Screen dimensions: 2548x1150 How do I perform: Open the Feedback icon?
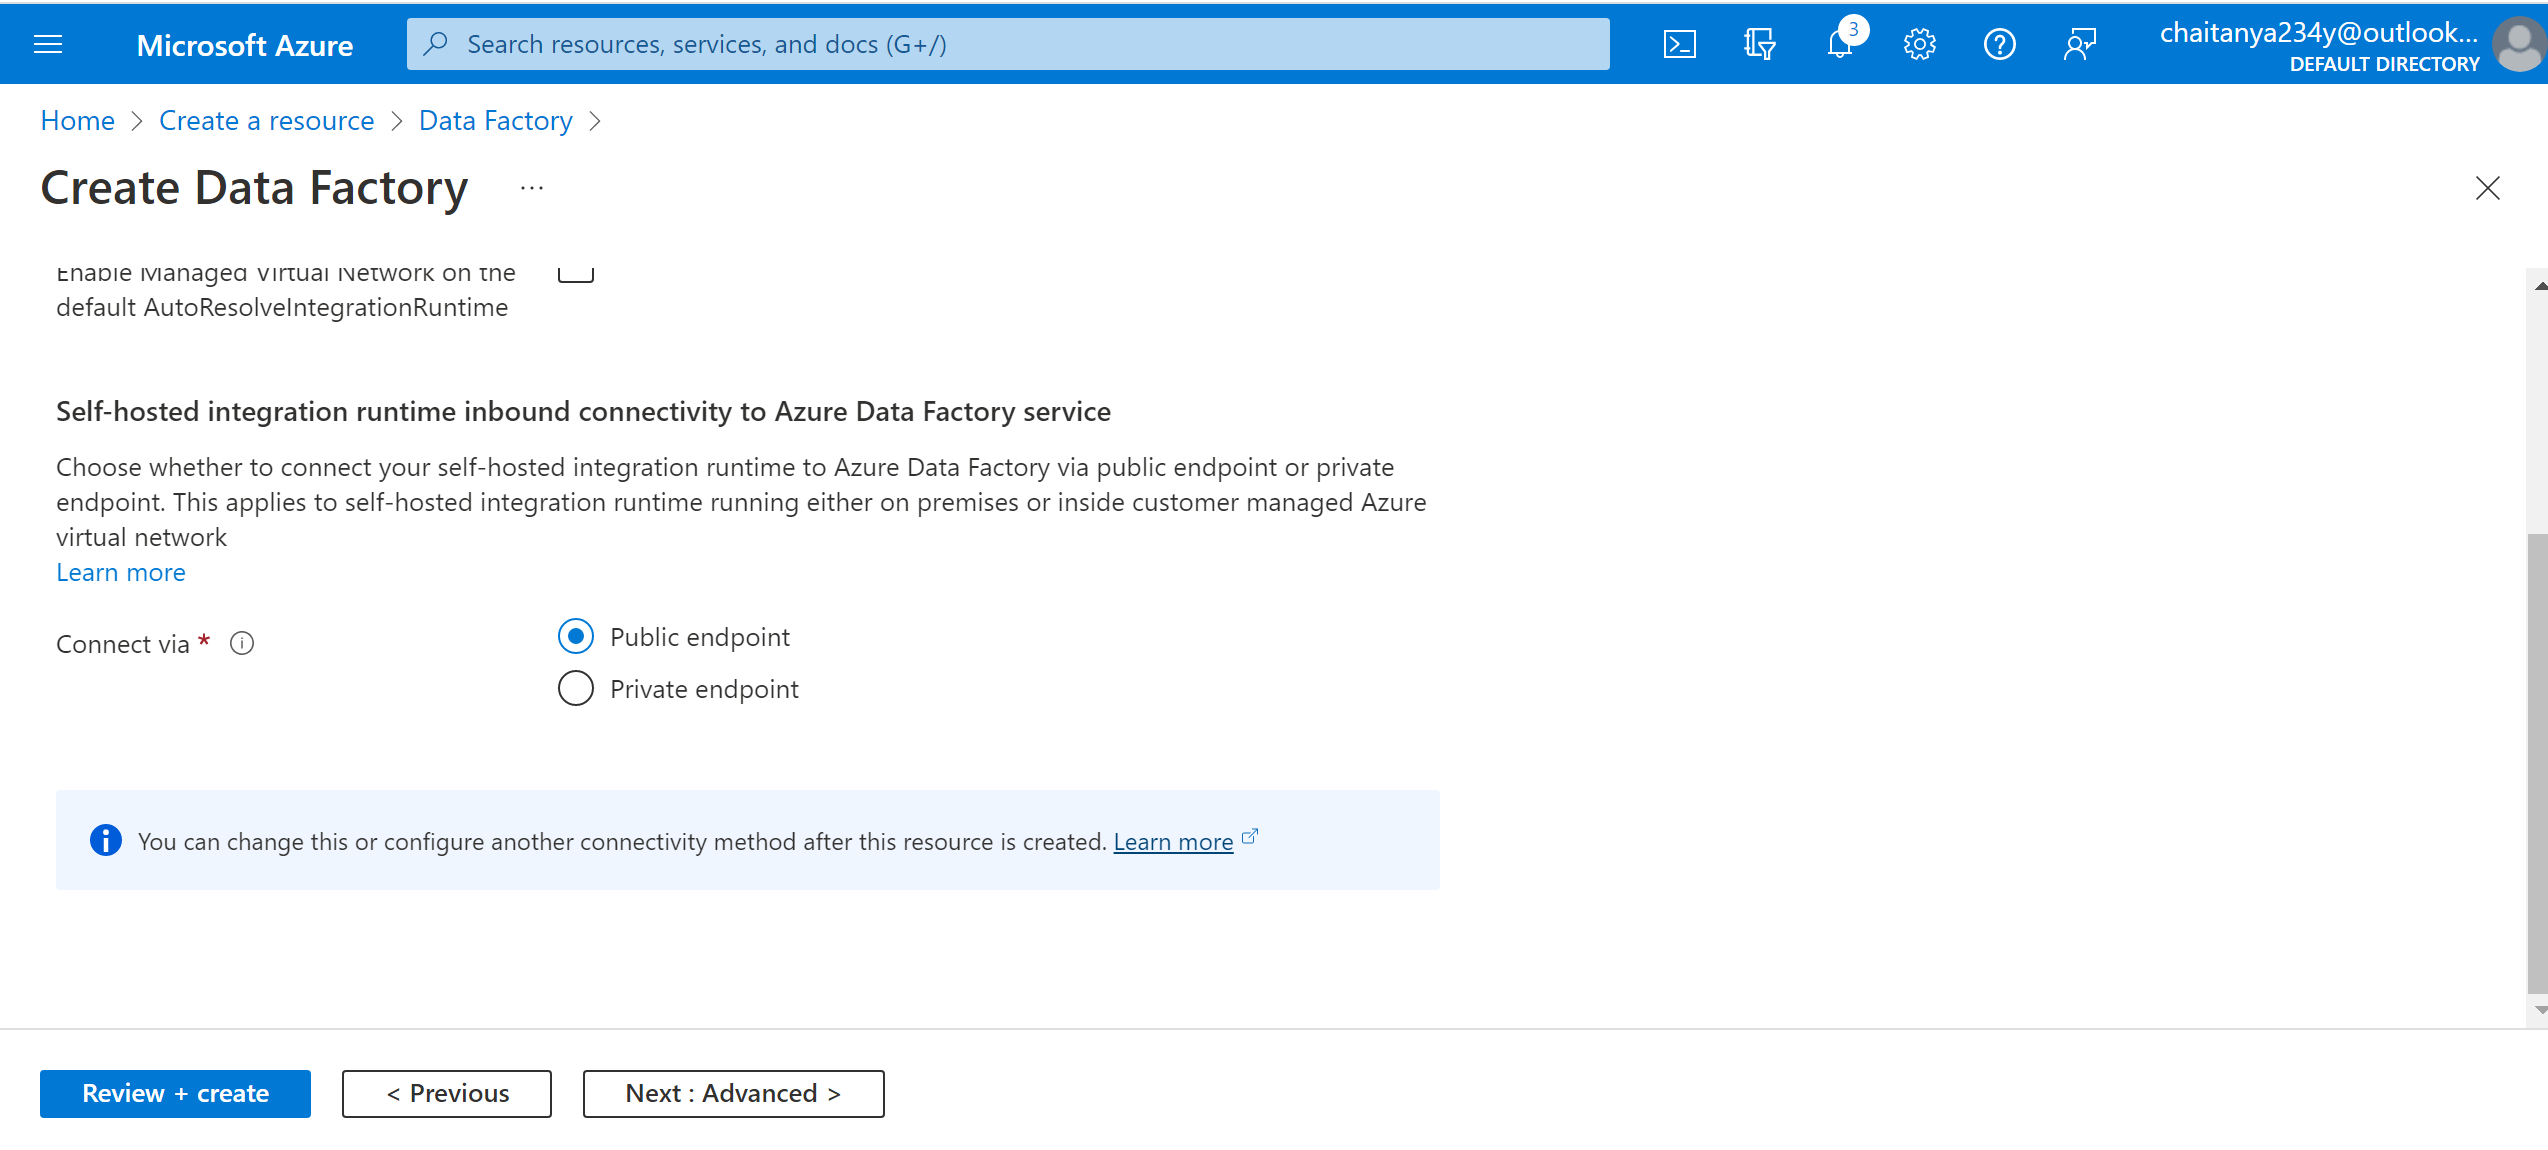point(2079,44)
